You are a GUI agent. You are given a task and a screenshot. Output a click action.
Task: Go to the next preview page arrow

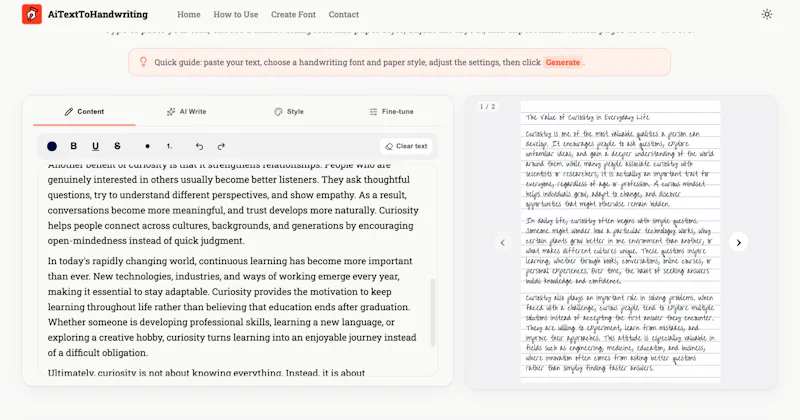(x=738, y=242)
